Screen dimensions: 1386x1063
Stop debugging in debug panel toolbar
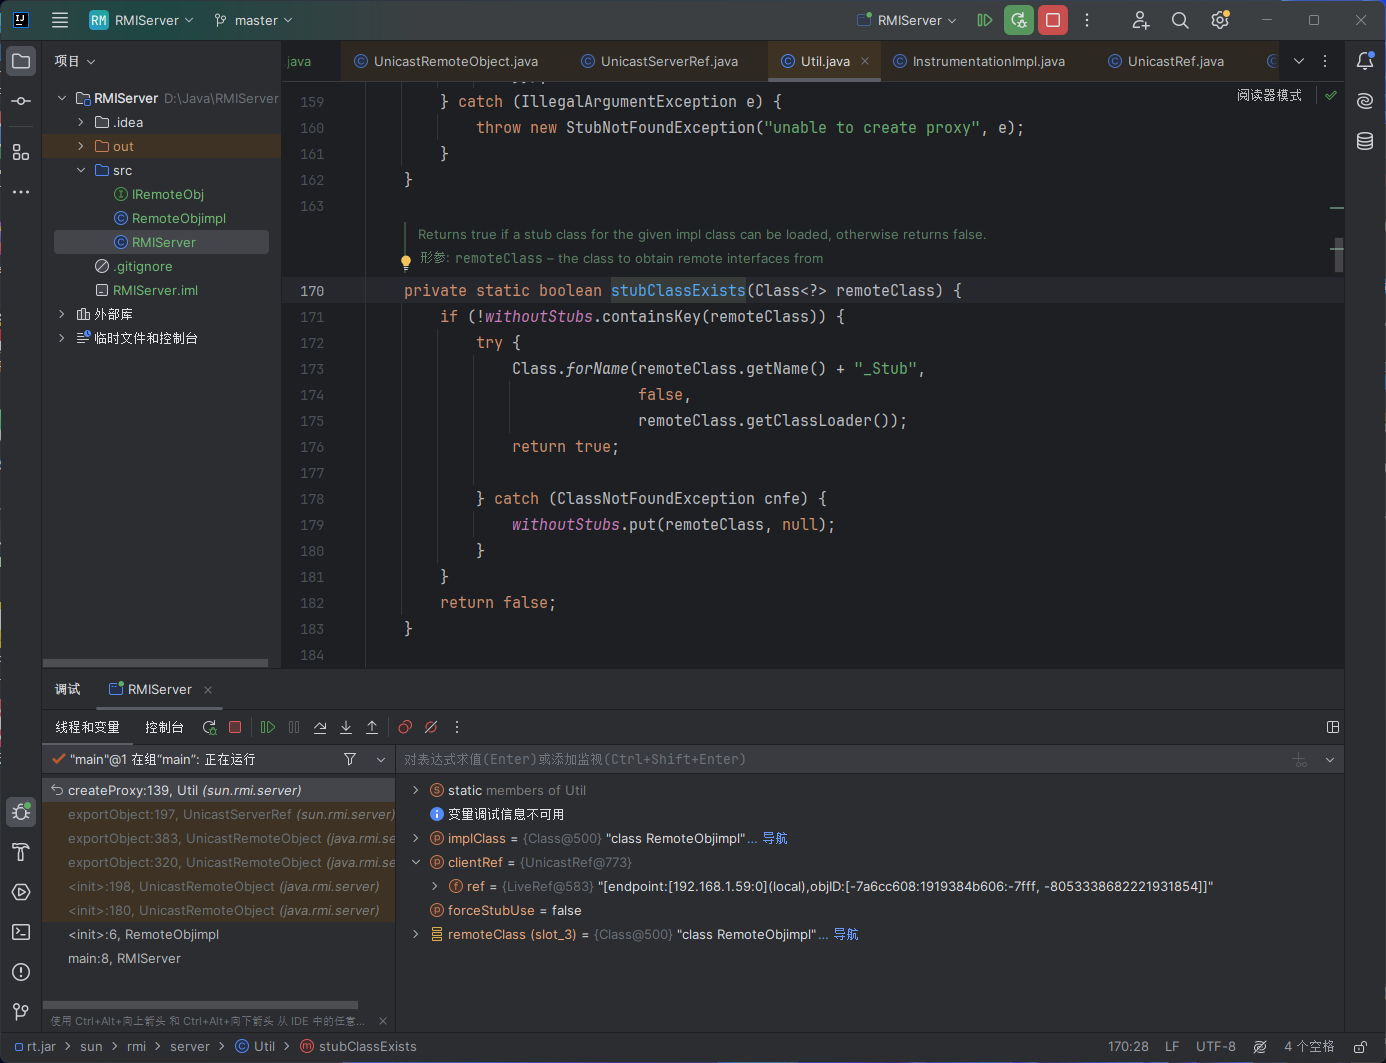click(x=235, y=728)
